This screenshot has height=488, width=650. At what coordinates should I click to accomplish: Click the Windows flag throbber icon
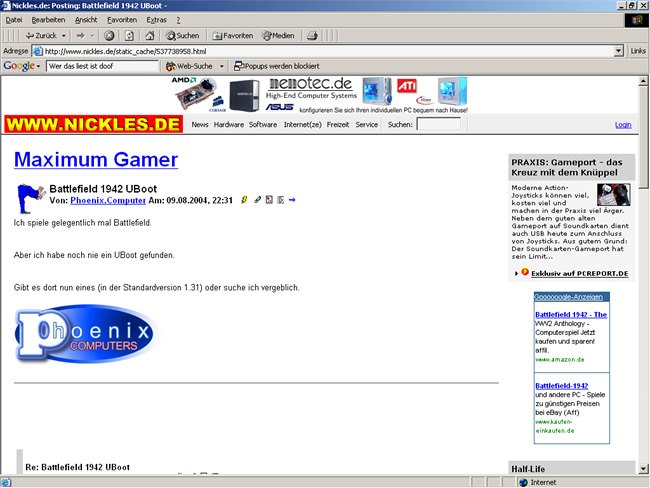point(636,20)
